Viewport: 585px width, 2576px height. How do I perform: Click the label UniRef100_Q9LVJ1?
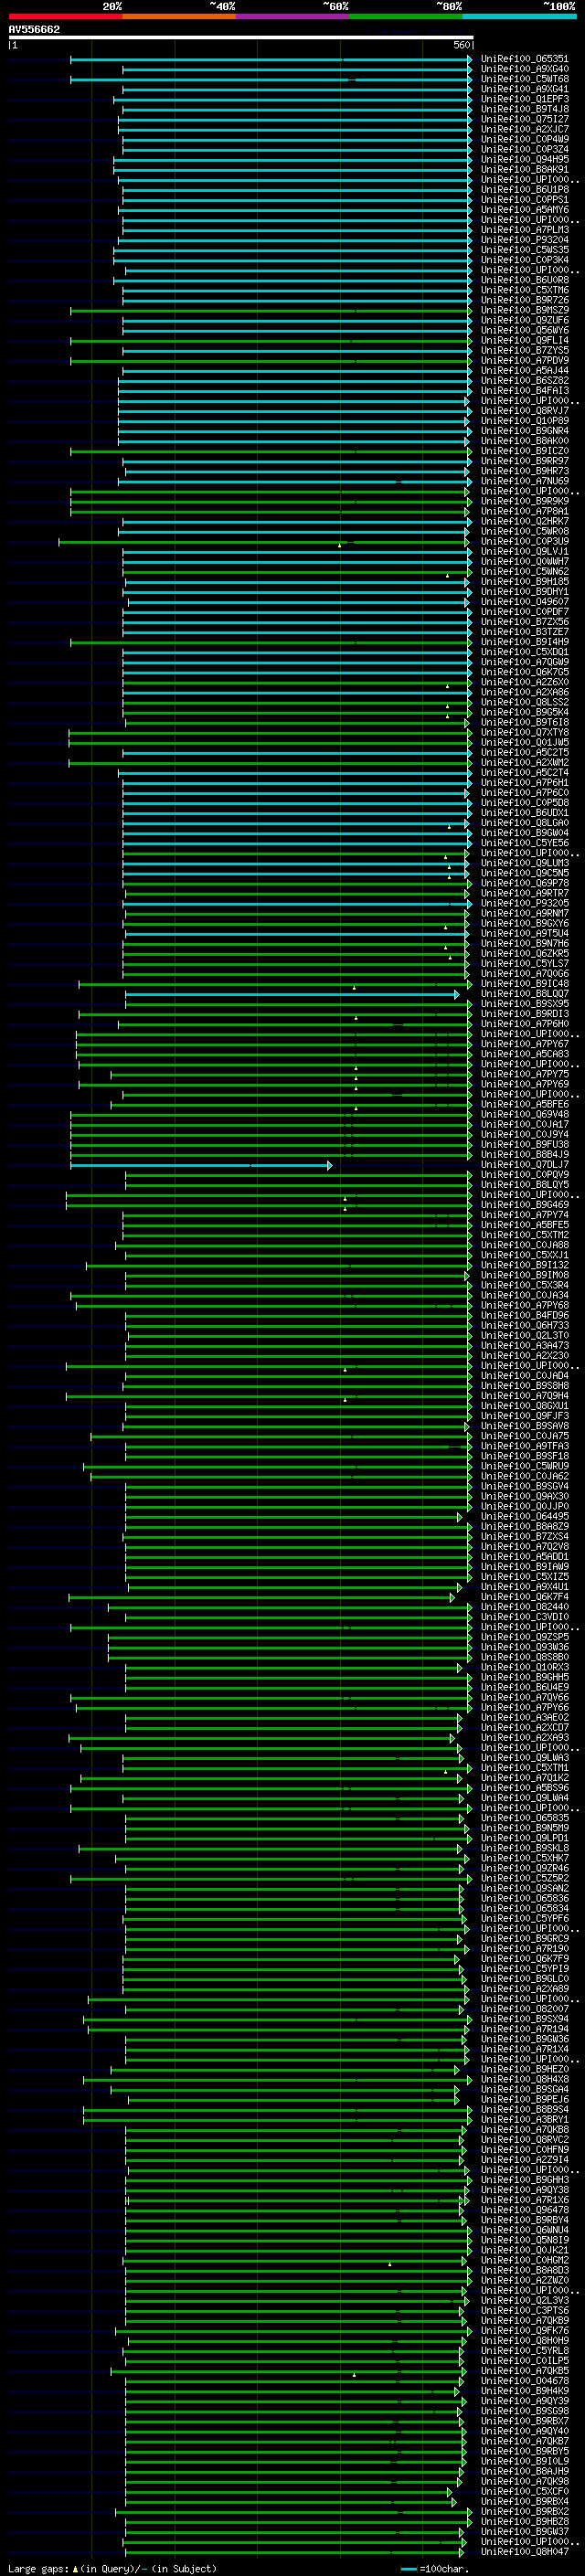(x=524, y=552)
